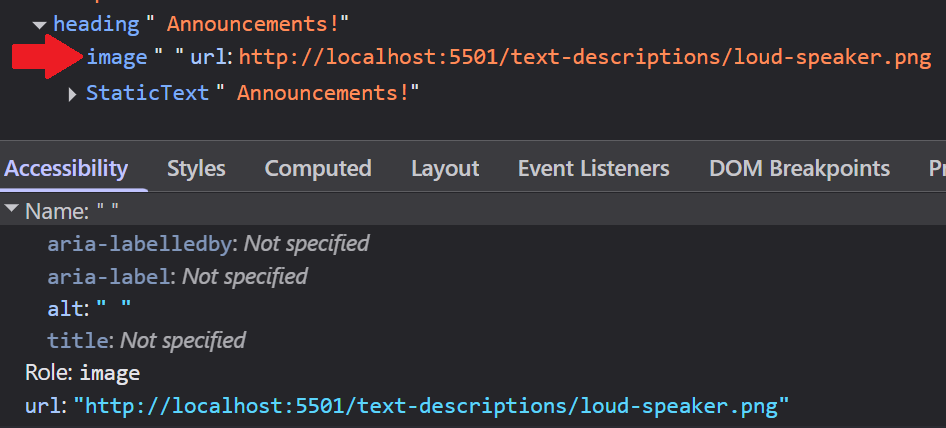Expand the StaticText "Announcements!" node
Image resolution: width=946 pixels, height=428 pixels.
pyautogui.click(x=73, y=94)
